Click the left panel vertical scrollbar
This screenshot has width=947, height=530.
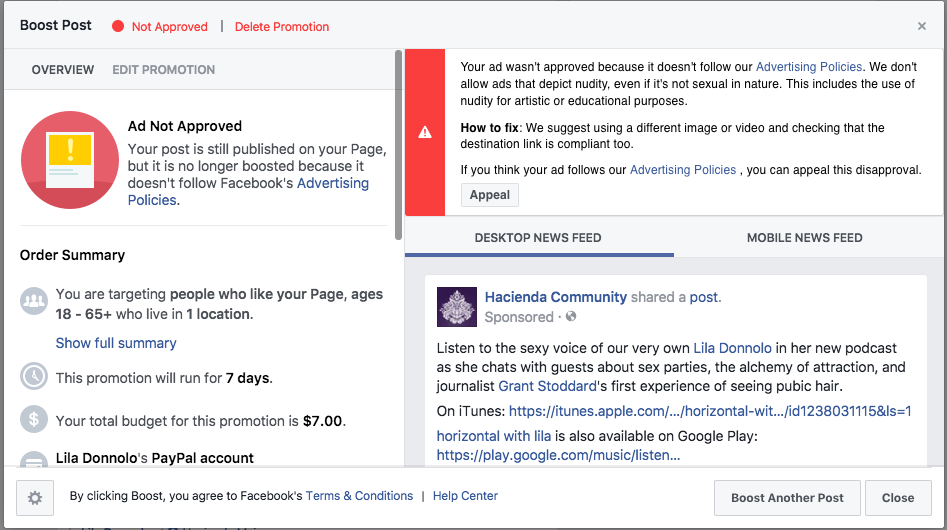tap(398, 145)
